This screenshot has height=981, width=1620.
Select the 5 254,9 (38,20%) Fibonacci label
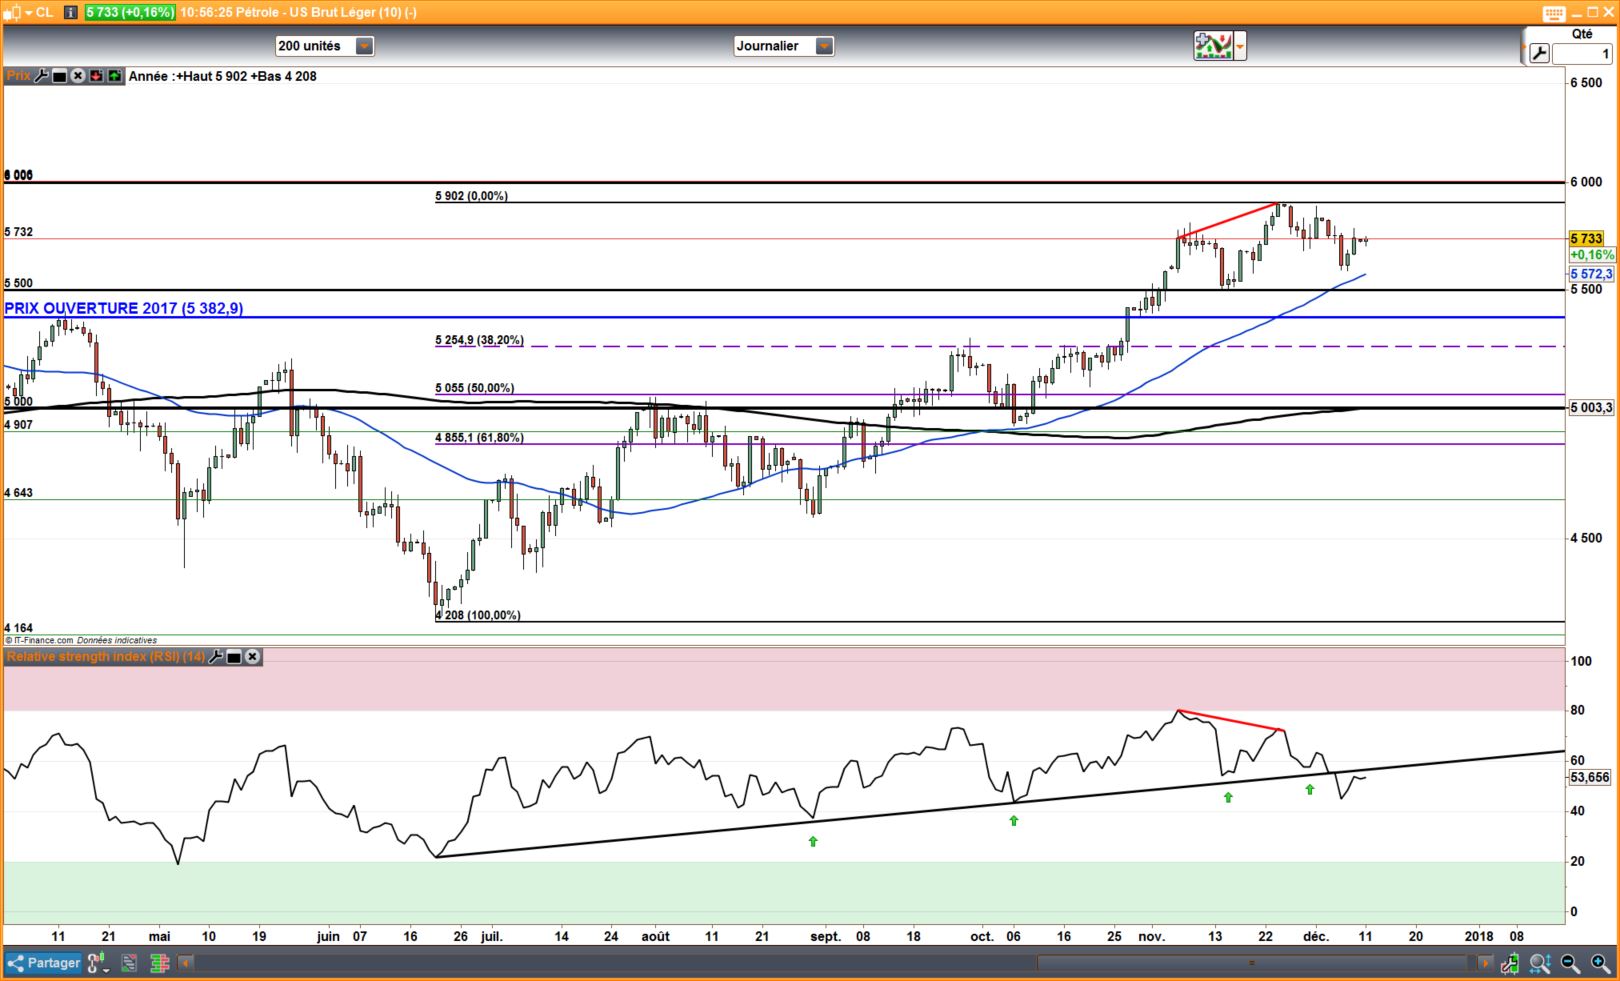click(479, 340)
